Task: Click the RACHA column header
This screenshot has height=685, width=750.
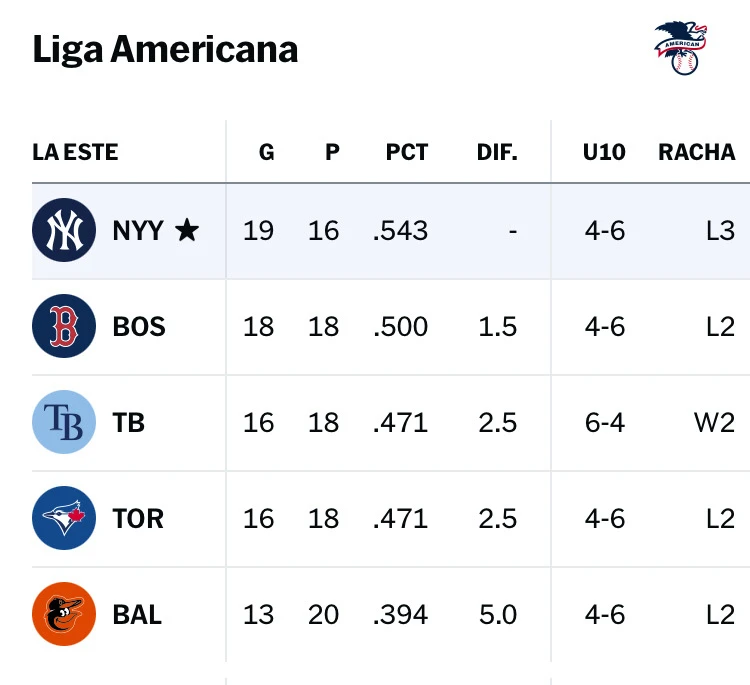Action: (x=696, y=152)
